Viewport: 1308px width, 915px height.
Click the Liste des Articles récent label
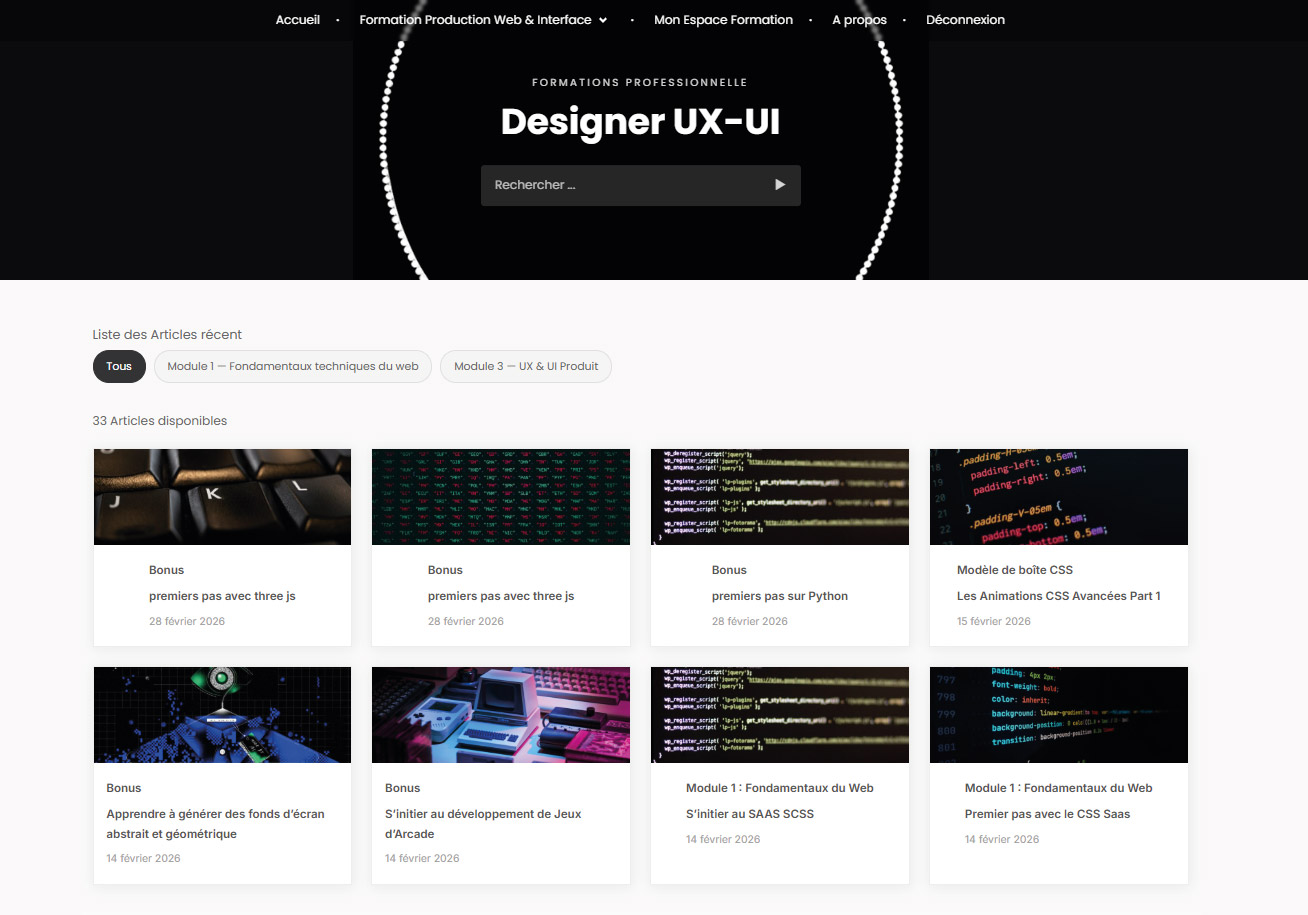(x=167, y=335)
